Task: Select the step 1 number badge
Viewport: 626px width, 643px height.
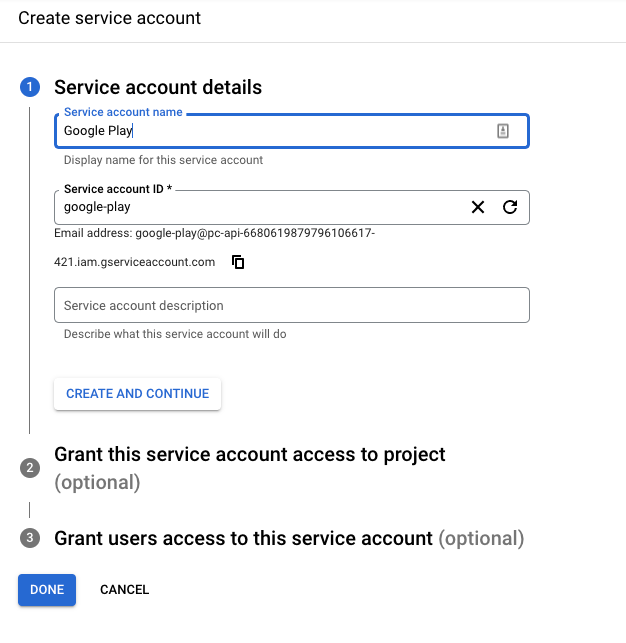Action: pos(30,87)
